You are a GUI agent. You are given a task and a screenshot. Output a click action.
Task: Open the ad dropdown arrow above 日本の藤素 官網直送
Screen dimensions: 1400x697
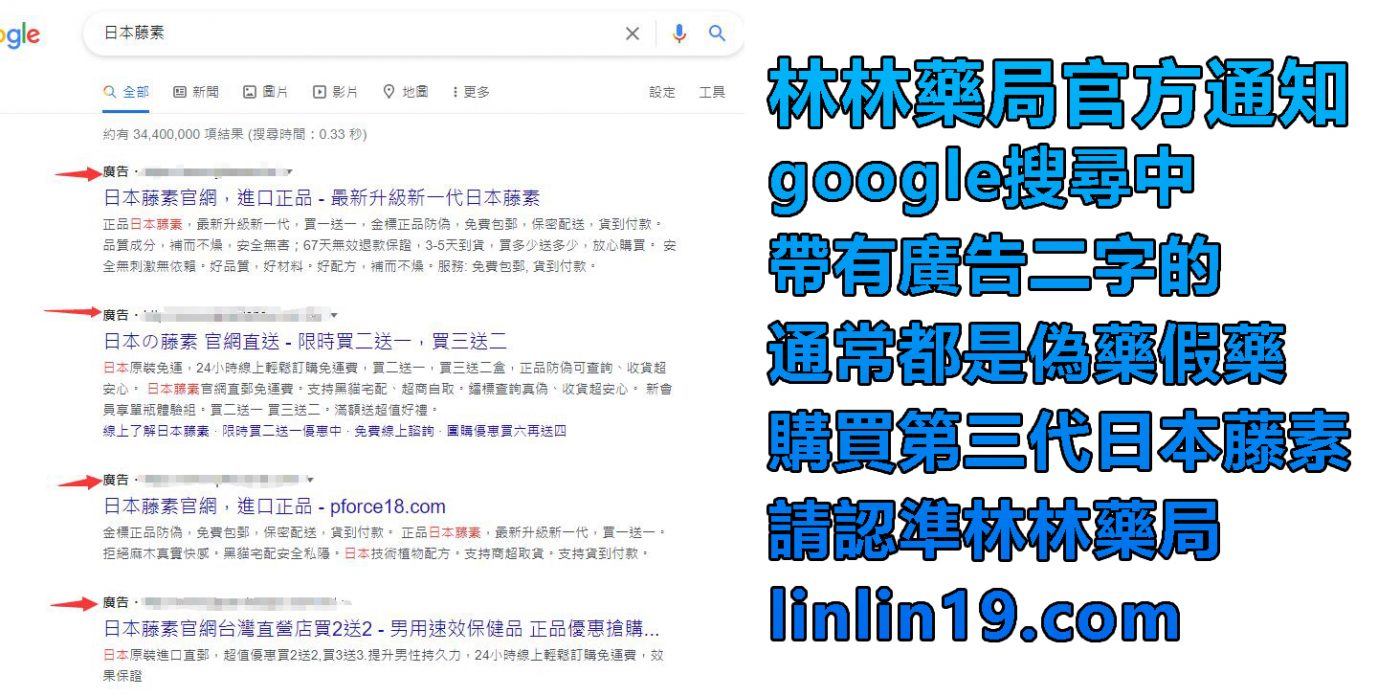click(335, 315)
